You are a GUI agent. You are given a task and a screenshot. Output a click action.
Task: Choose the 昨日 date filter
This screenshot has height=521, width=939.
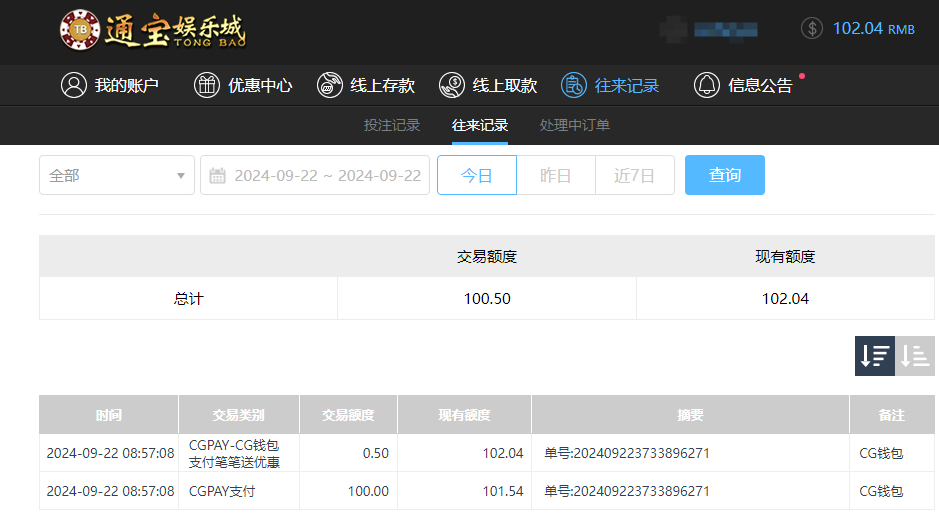555,175
